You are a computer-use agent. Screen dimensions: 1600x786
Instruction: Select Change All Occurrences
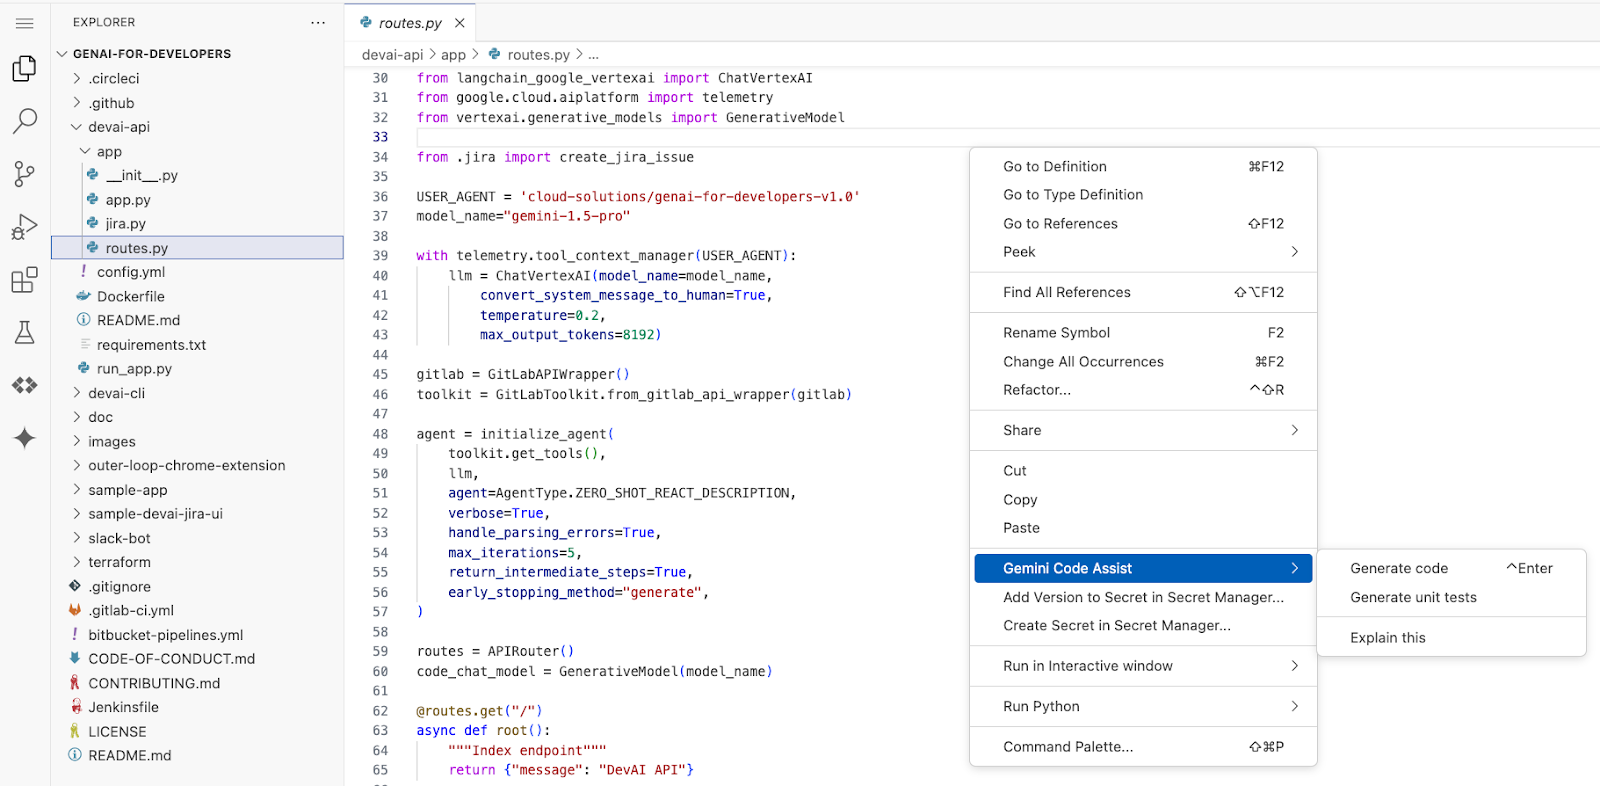[x=1143, y=362]
